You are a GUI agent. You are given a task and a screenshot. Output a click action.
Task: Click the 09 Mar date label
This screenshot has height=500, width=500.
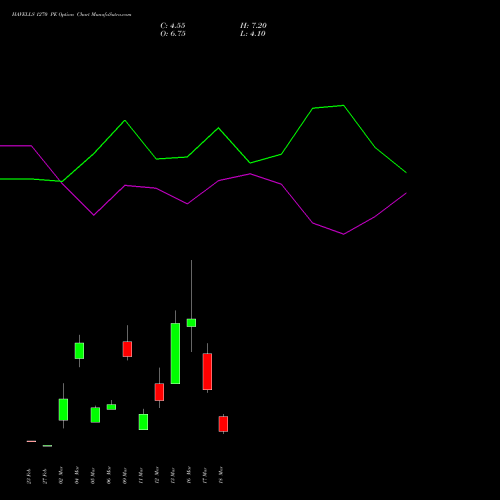click(125, 475)
